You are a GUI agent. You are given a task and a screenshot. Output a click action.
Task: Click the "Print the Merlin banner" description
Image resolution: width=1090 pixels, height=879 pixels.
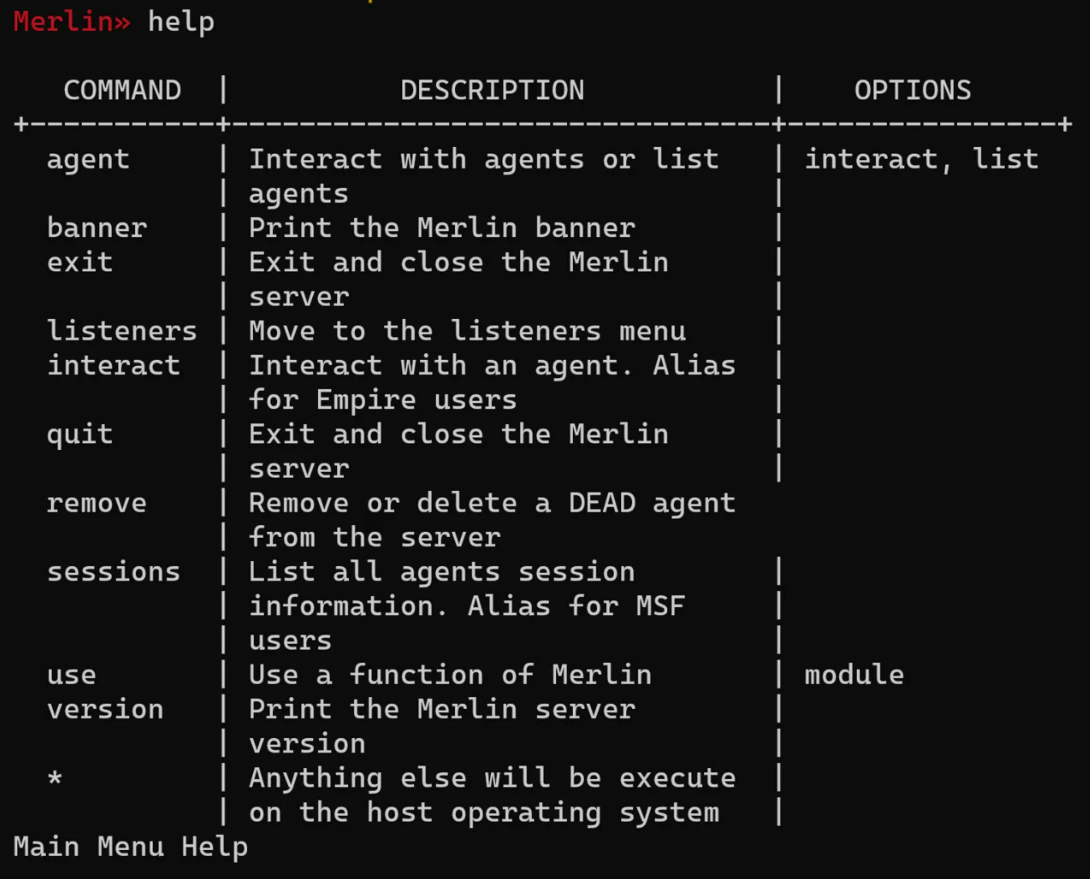(x=441, y=228)
